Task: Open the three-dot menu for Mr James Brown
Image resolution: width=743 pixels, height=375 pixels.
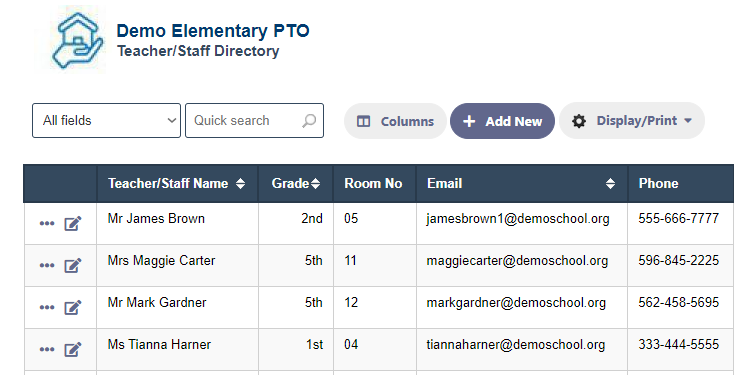Action: [46, 223]
